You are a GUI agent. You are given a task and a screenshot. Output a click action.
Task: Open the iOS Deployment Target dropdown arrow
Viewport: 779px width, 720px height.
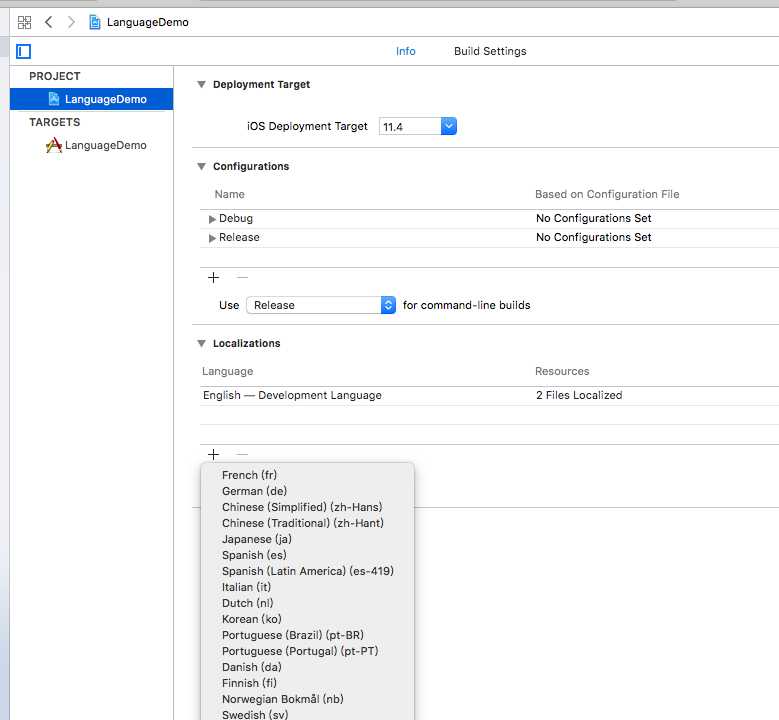pyautogui.click(x=449, y=126)
